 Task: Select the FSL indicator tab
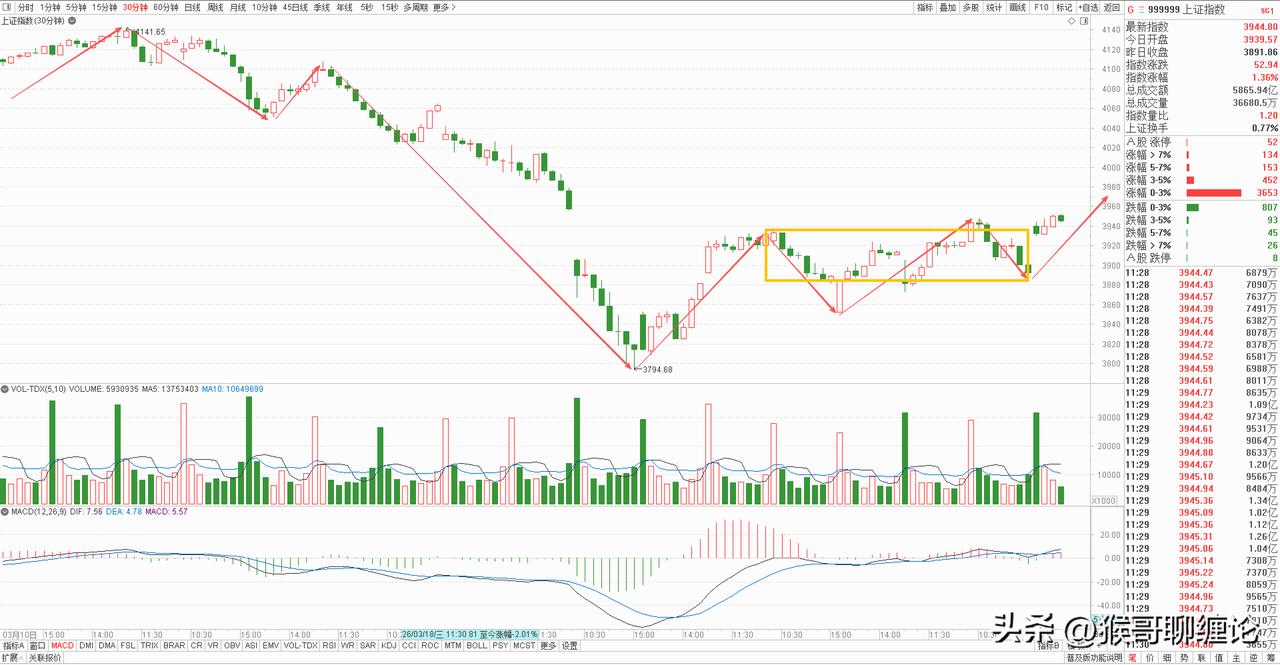coord(128,645)
